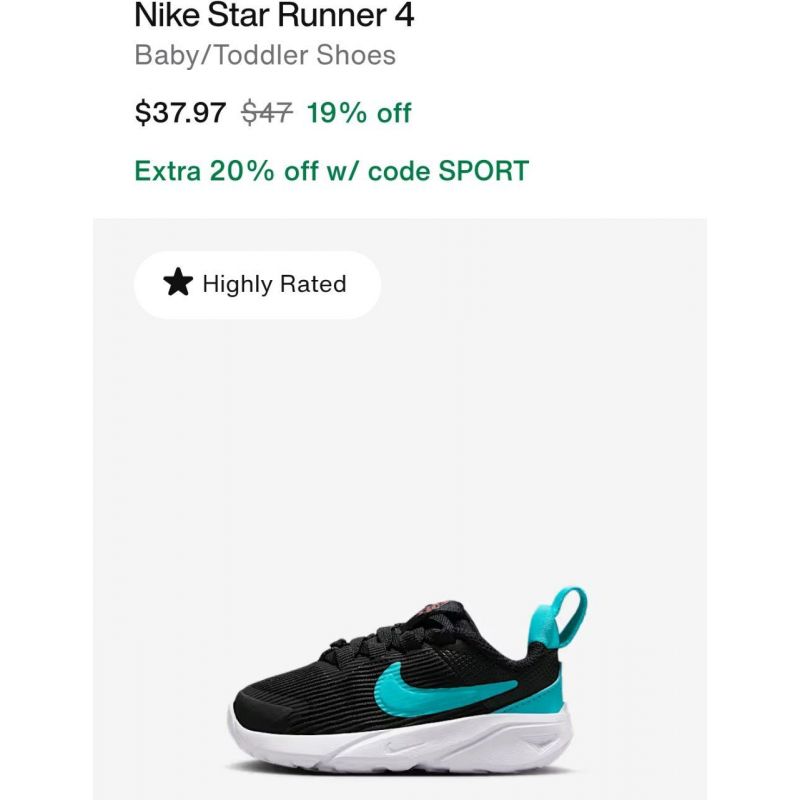
Task: Open the Extra 20% off promo message
Action: click(331, 170)
